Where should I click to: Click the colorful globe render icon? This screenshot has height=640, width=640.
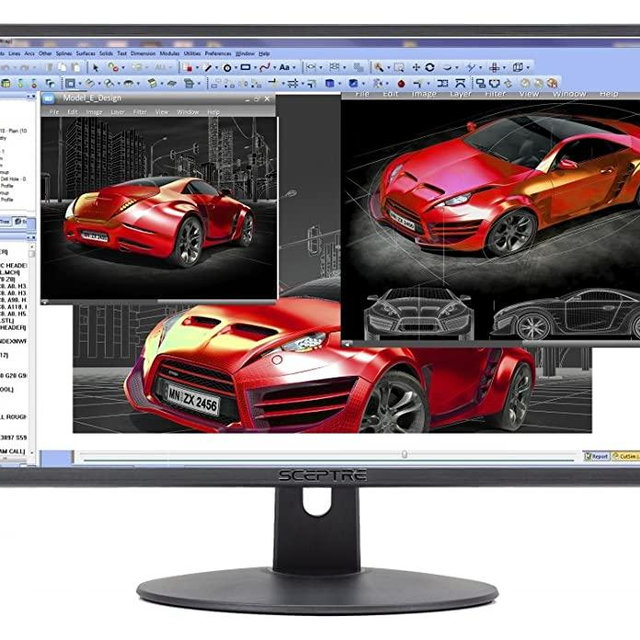[552, 83]
